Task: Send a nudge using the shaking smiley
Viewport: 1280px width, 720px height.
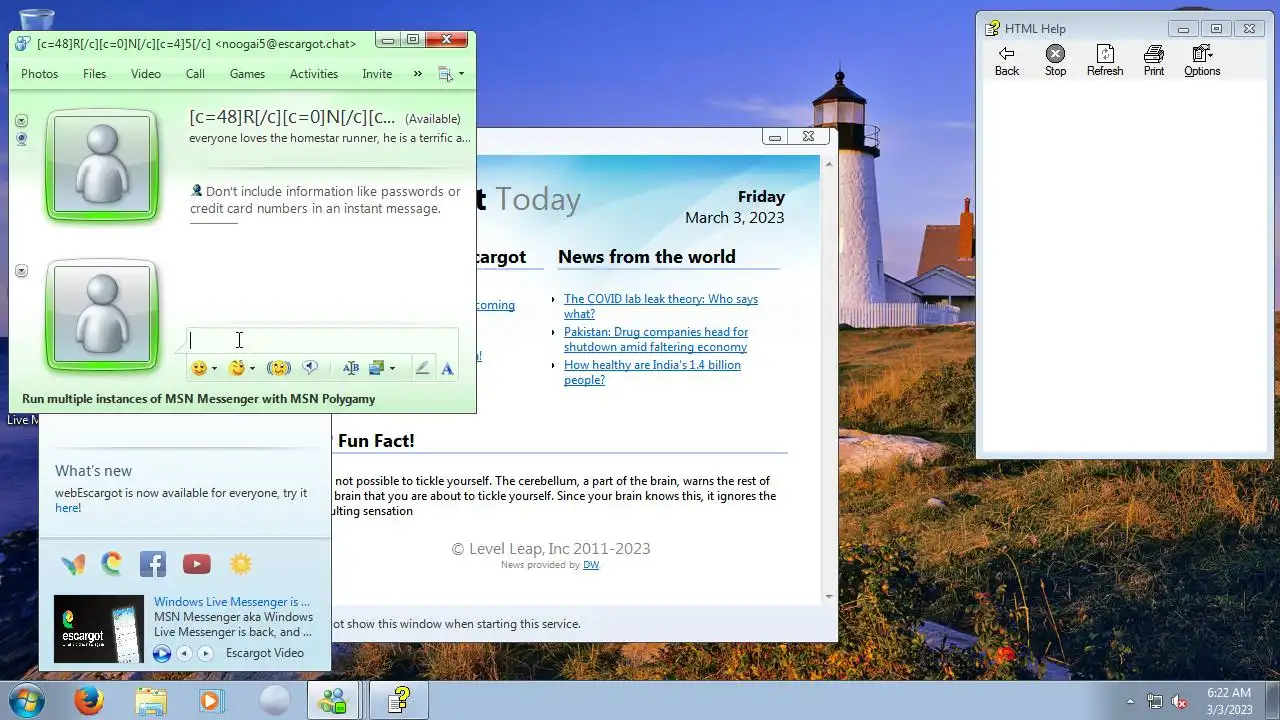Action: 279,368
